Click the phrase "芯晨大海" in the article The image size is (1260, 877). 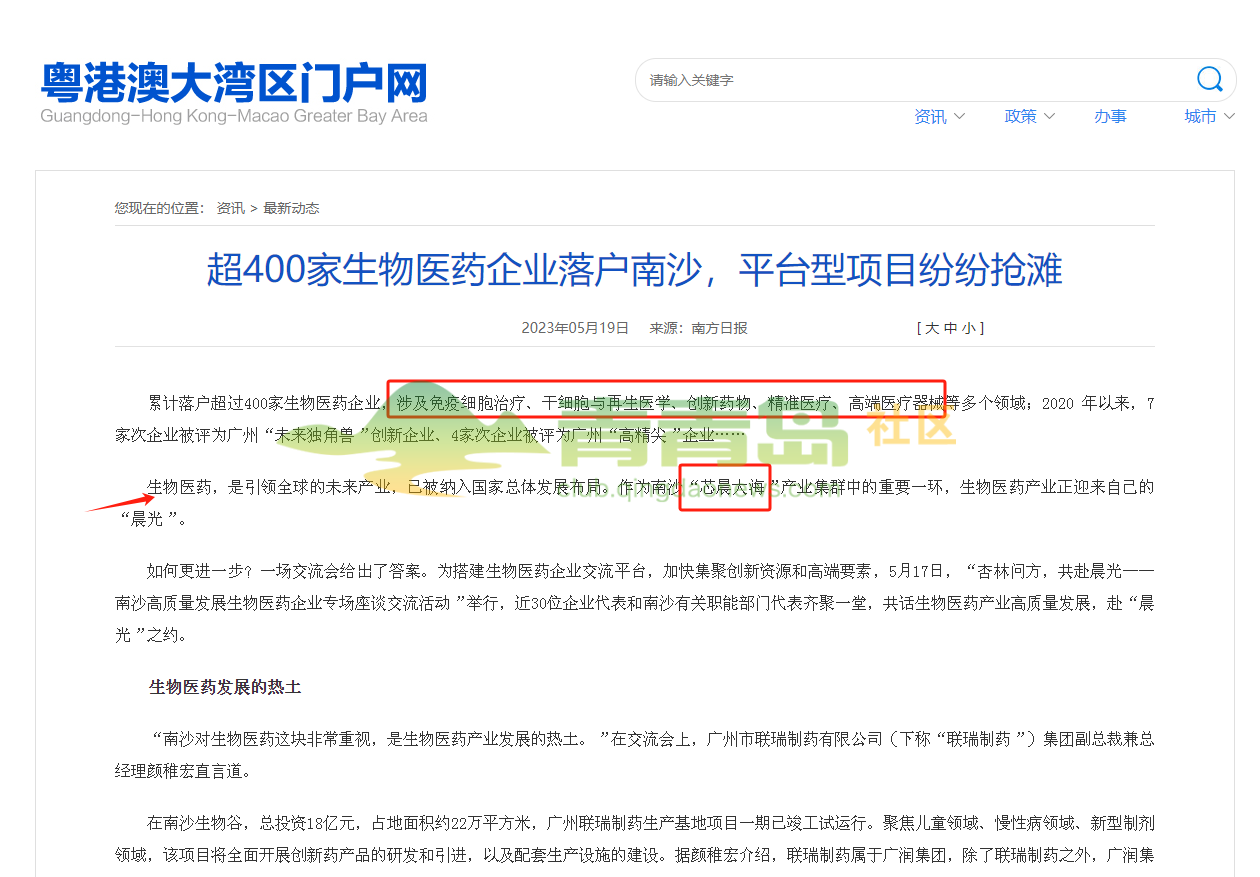coord(733,488)
